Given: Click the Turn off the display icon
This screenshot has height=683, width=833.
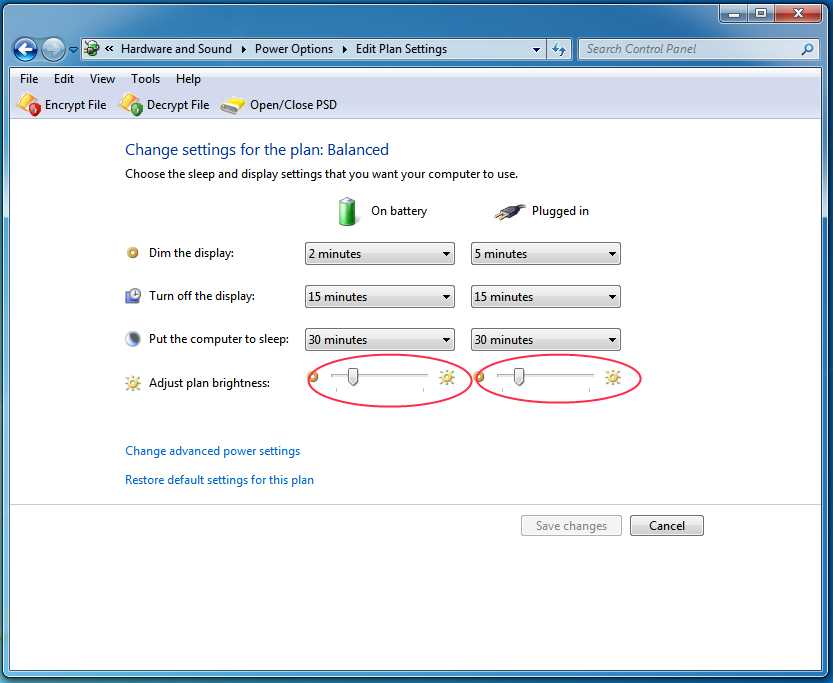Looking at the screenshot, I should click(133, 296).
